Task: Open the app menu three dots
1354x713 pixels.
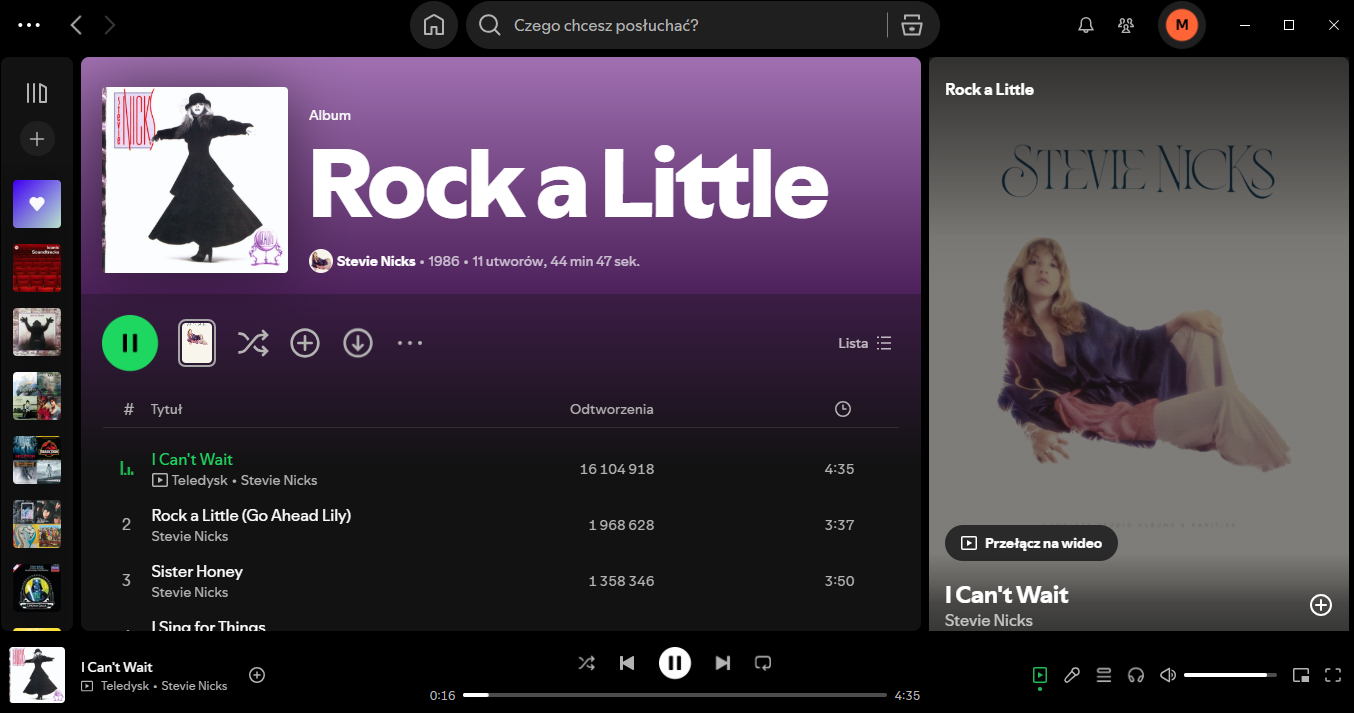Action: (x=29, y=26)
